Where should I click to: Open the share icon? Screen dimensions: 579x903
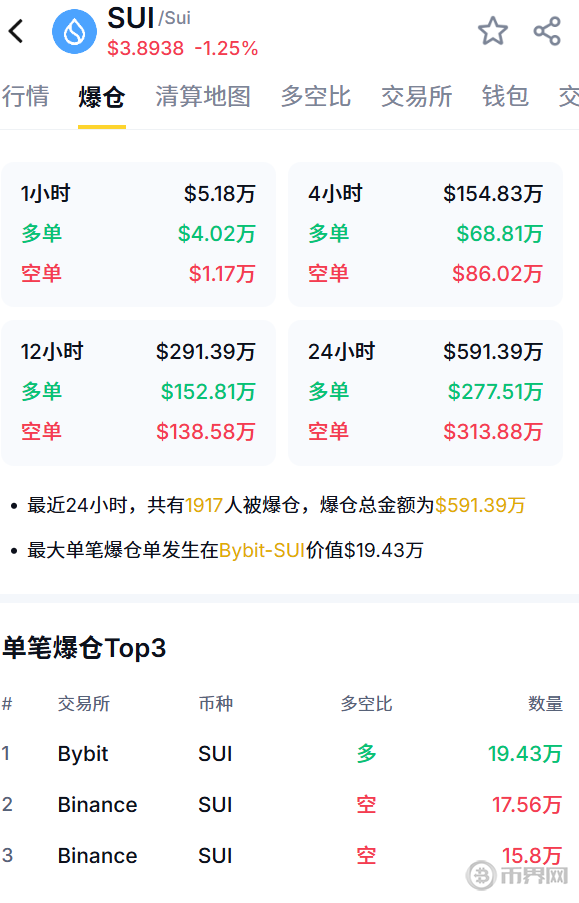pos(547,31)
